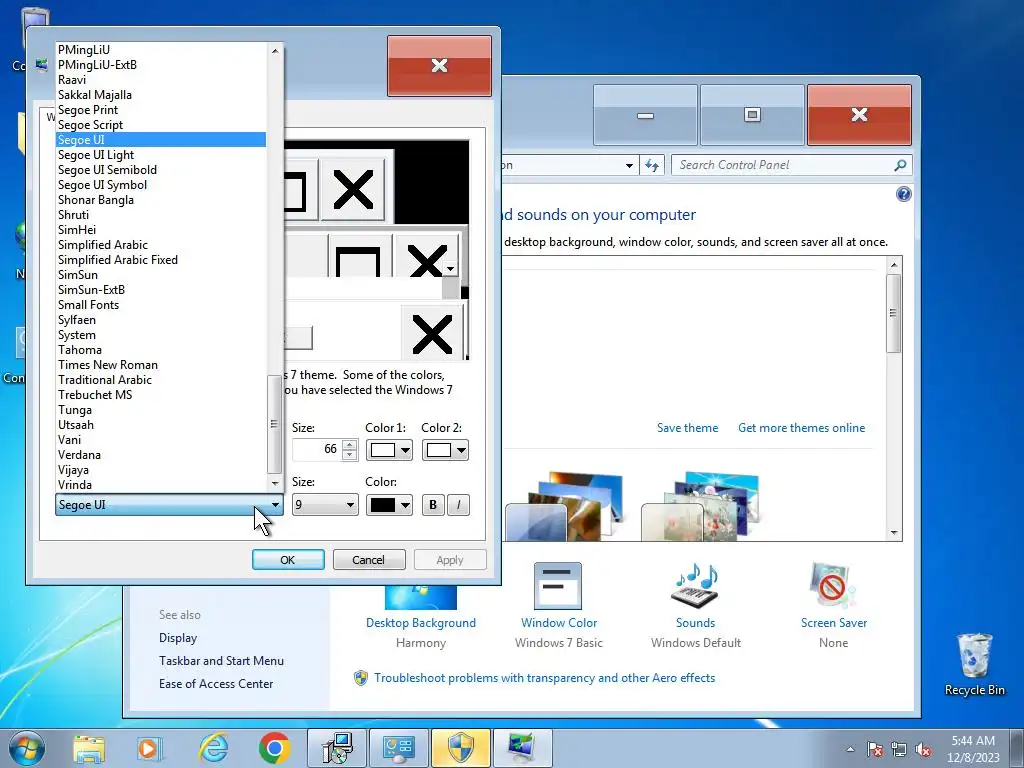Viewport: 1024px width, 768px height.
Task: Open Taskbar and Start Menu link
Action: point(221,661)
